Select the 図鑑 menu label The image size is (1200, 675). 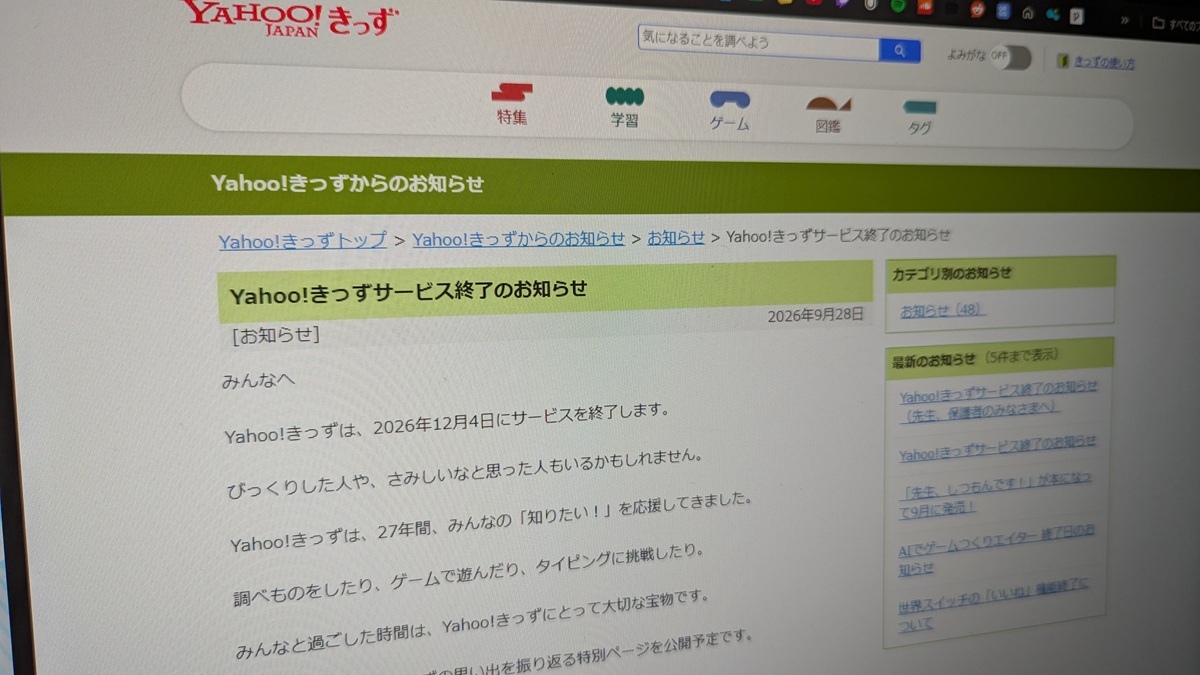(x=827, y=126)
